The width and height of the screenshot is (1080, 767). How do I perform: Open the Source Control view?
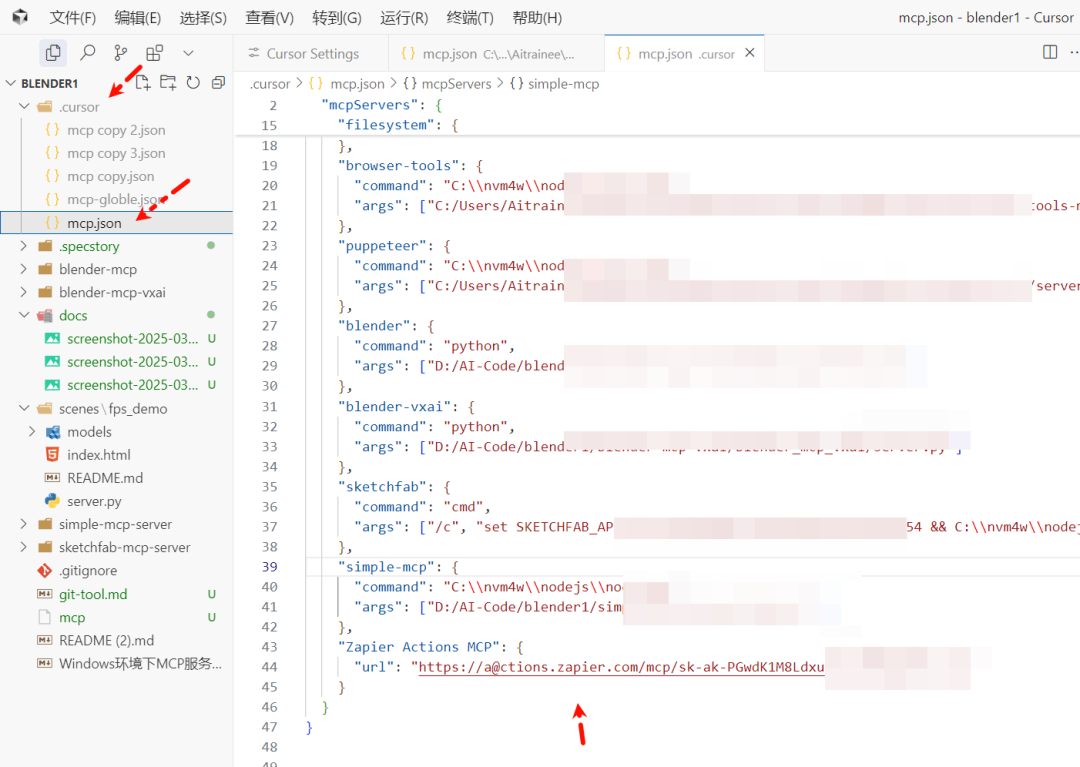point(121,53)
